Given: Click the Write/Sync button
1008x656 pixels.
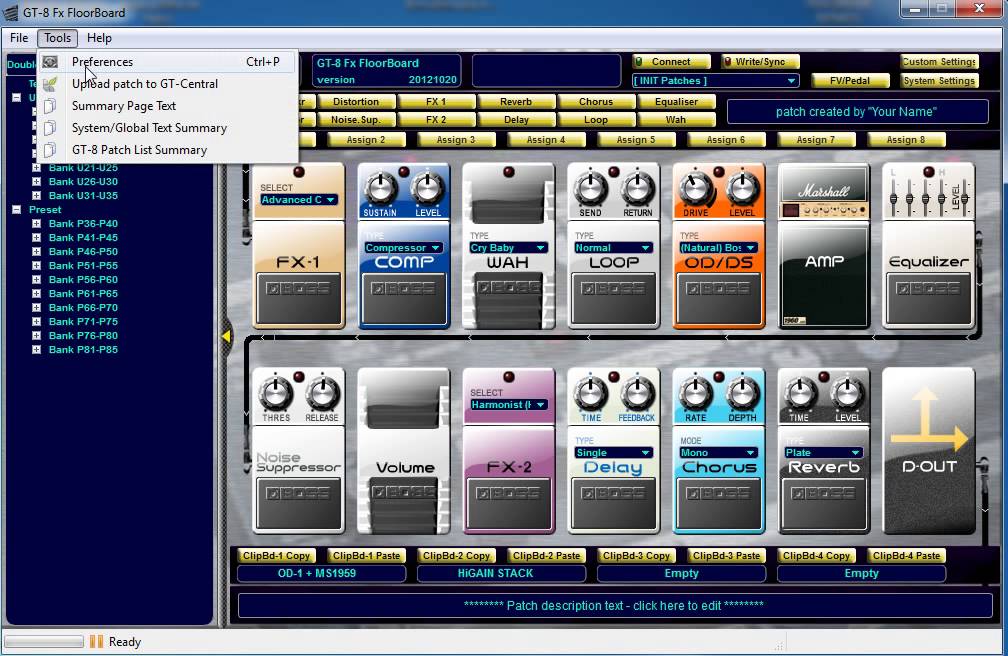Looking at the screenshot, I should click(760, 62).
